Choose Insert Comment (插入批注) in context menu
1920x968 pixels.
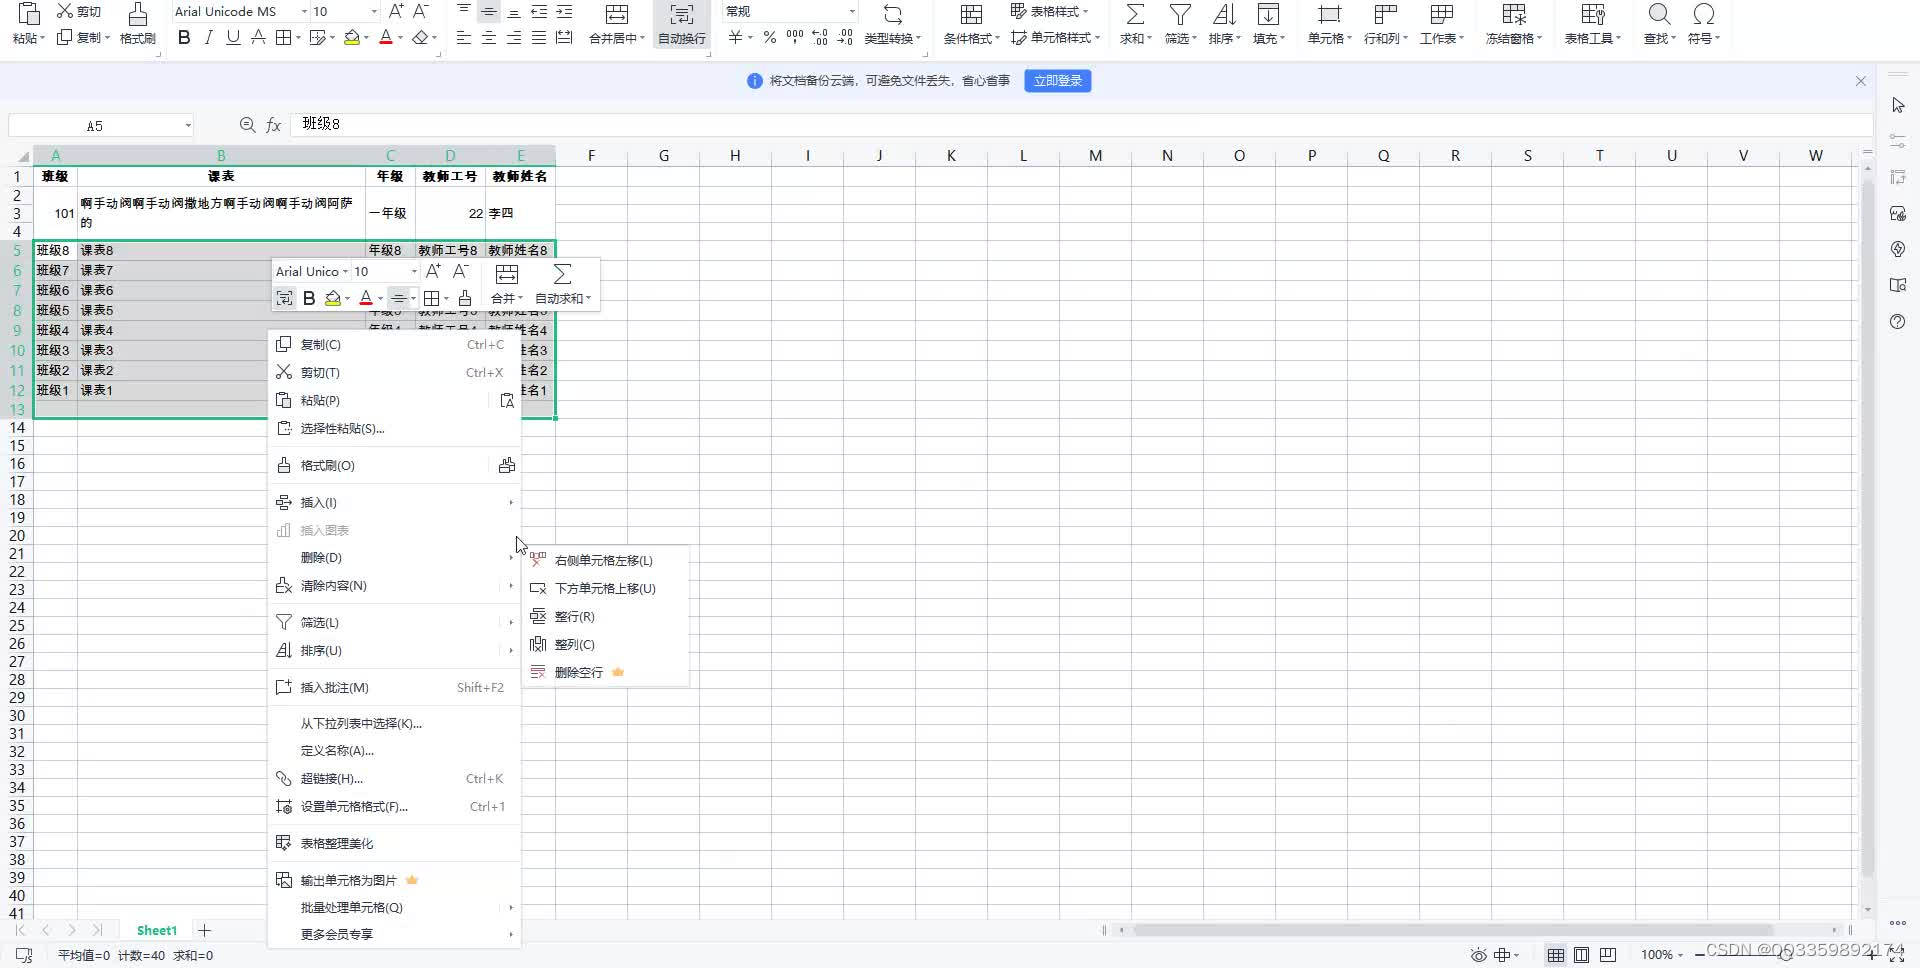[x=394, y=687]
